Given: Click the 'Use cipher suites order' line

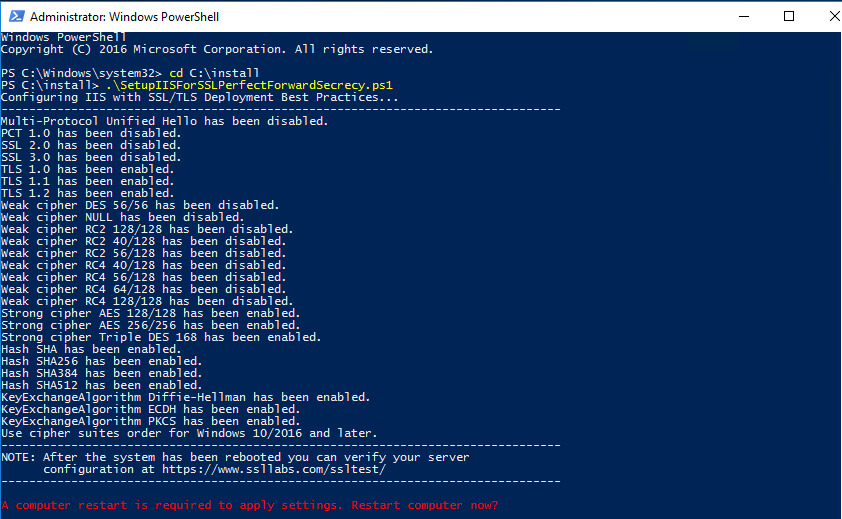Looking at the screenshot, I should click(189, 433).
